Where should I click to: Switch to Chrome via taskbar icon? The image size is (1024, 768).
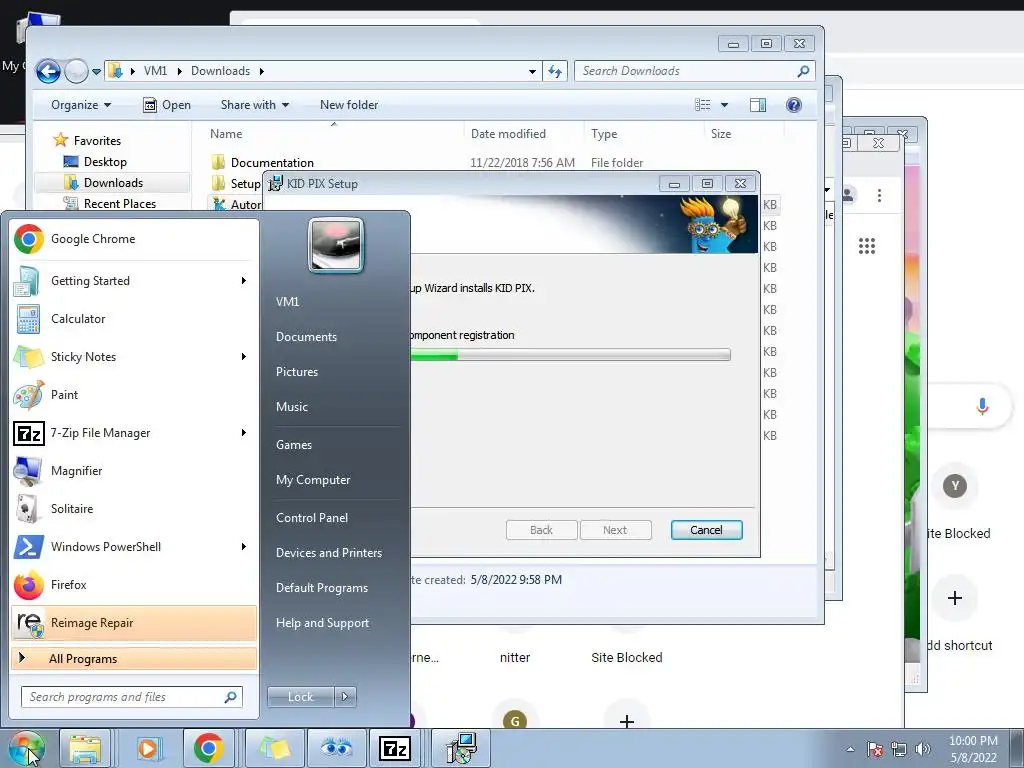point(208,748)
